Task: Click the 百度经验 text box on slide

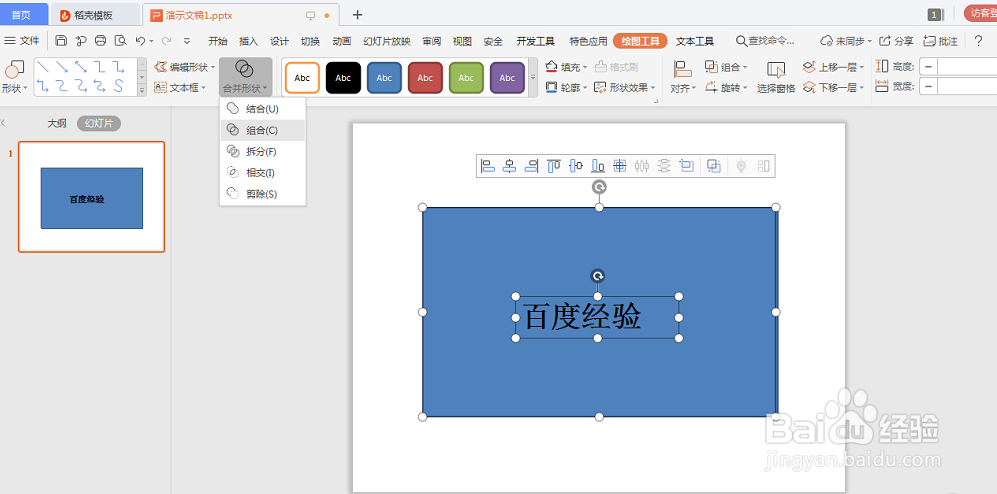Action: pyautogui.click(x=597, y=317)
